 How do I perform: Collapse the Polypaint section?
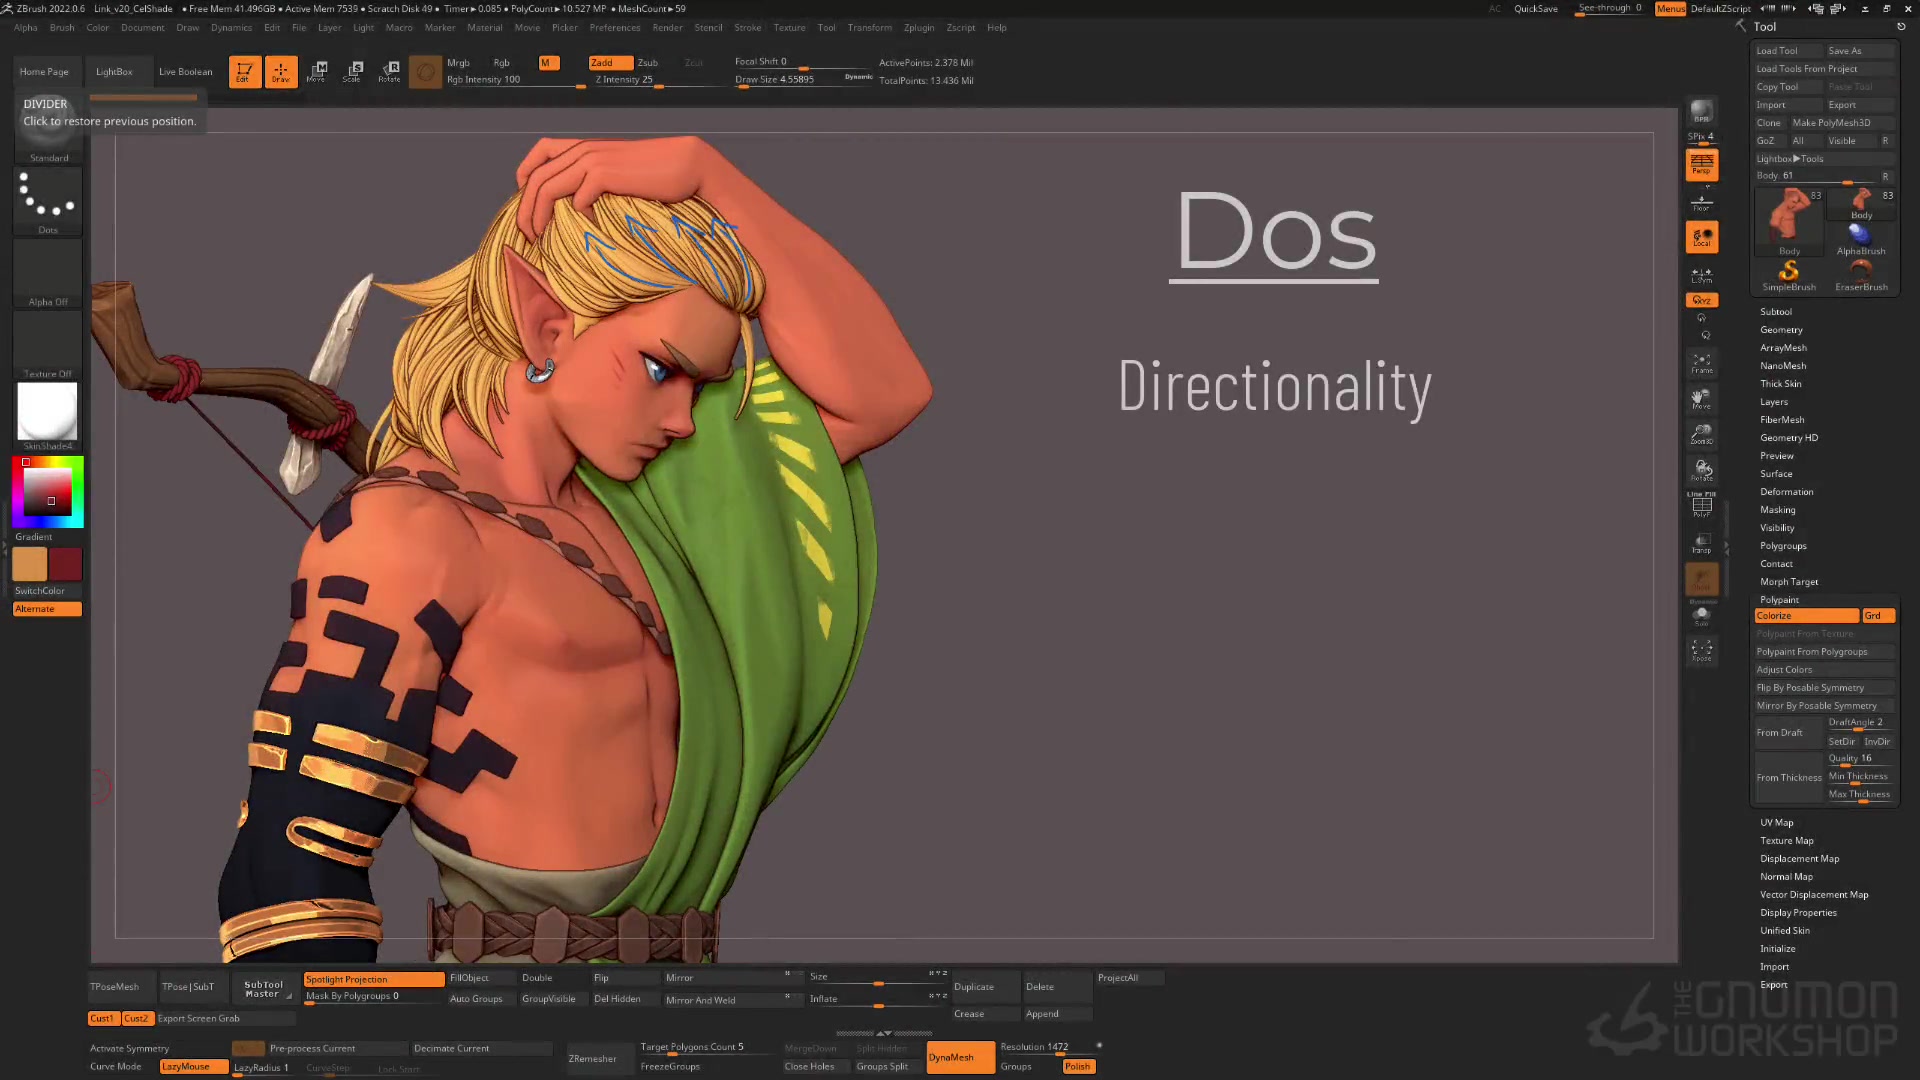tap(1779, 600)
